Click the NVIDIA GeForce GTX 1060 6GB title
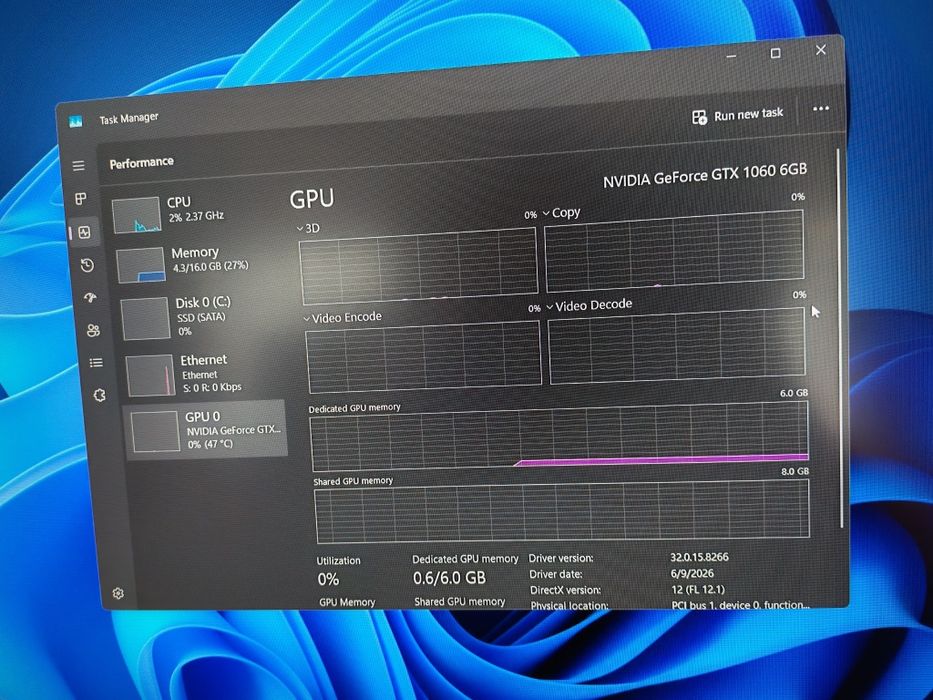The image size is (933, 700). [705, 176]
